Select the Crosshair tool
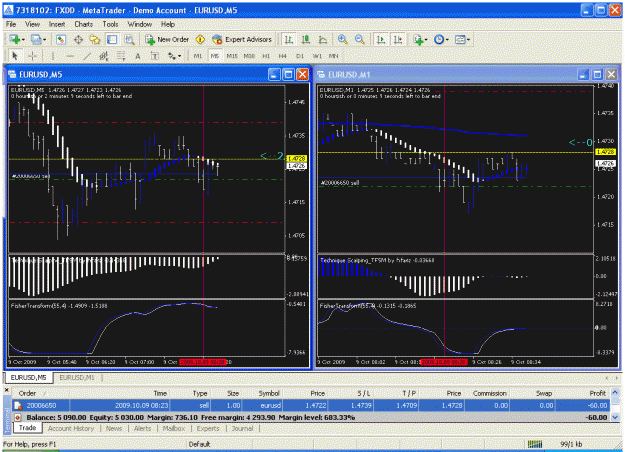Image resolution: width=625 pixels, height=452 pixels. click(32, 56)
